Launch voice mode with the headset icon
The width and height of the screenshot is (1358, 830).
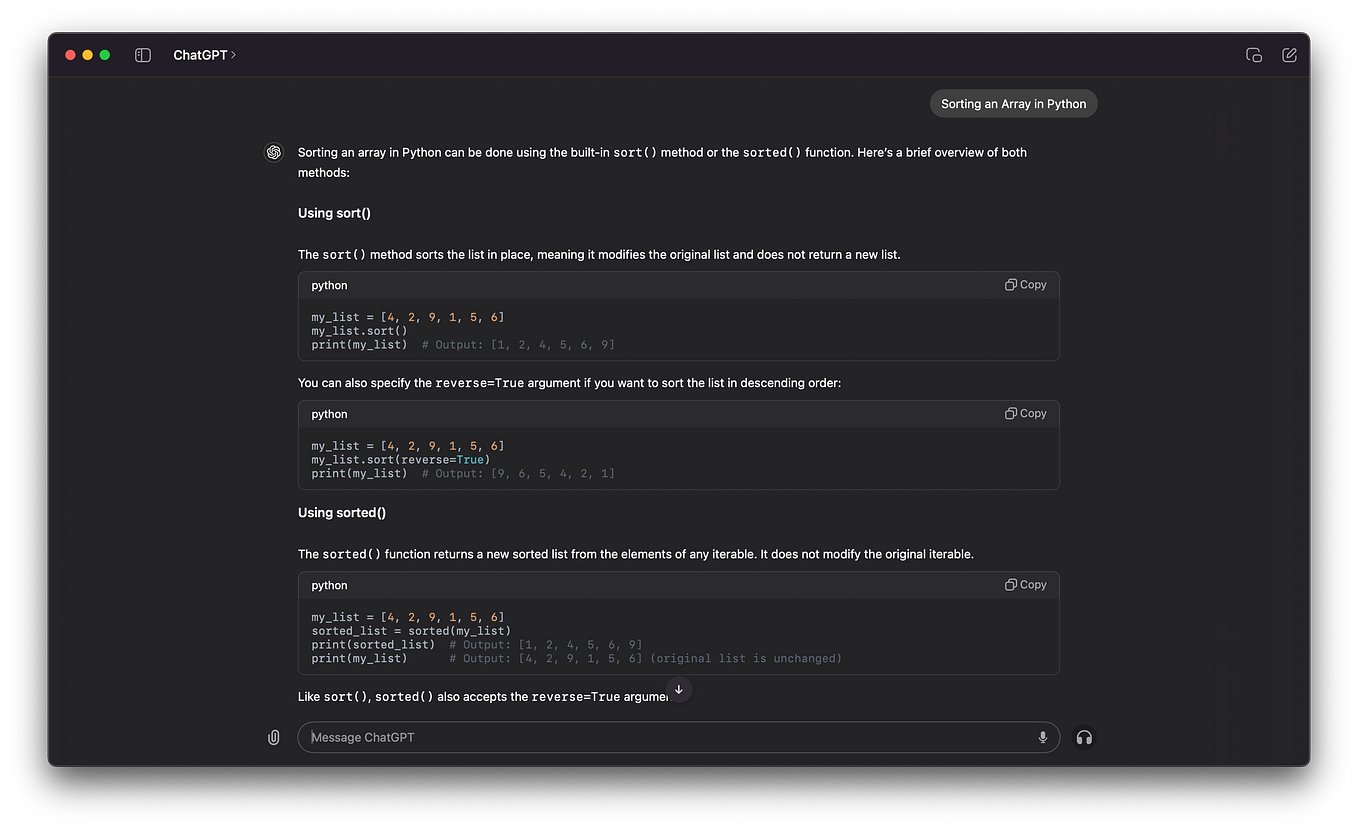(x=1084, y=737)
